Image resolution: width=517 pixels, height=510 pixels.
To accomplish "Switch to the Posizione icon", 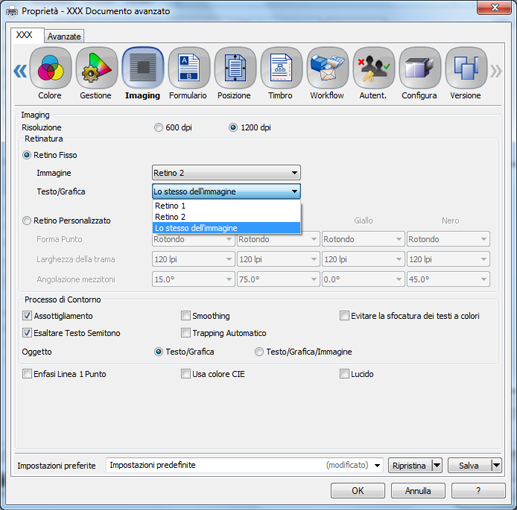I will tap(235, 68).
